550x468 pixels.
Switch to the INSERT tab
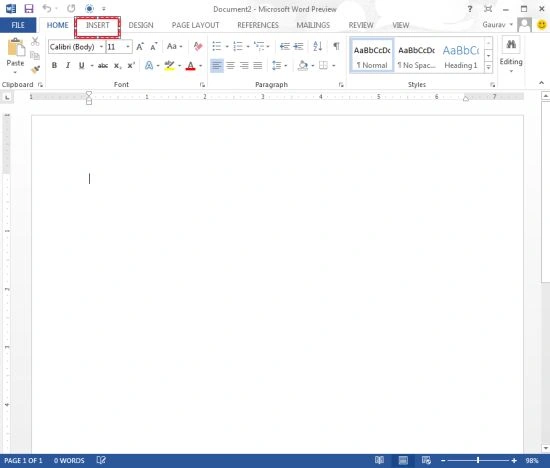98,25
